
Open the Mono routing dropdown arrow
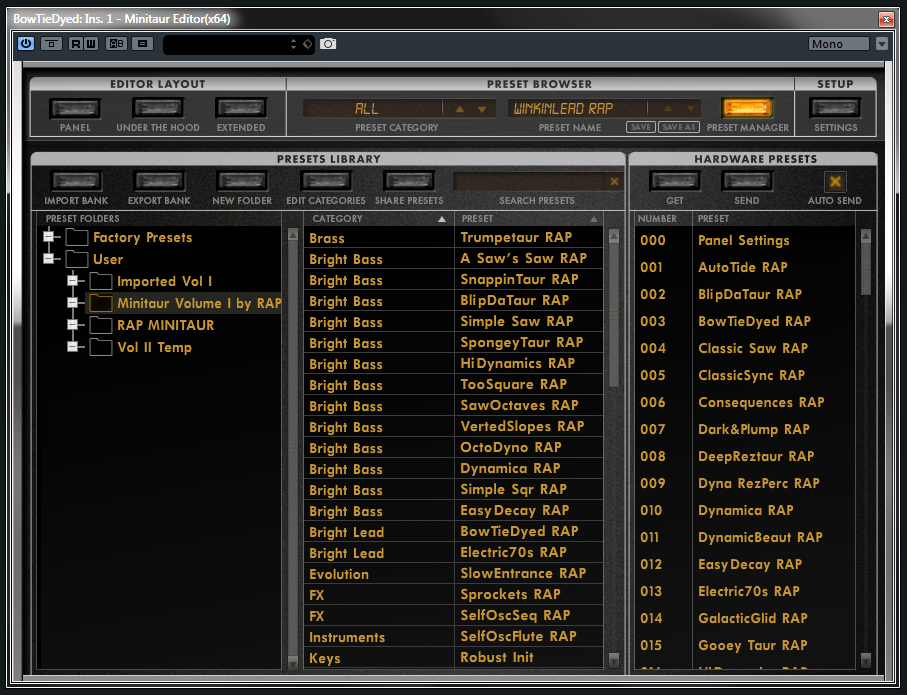coord(882,44)
